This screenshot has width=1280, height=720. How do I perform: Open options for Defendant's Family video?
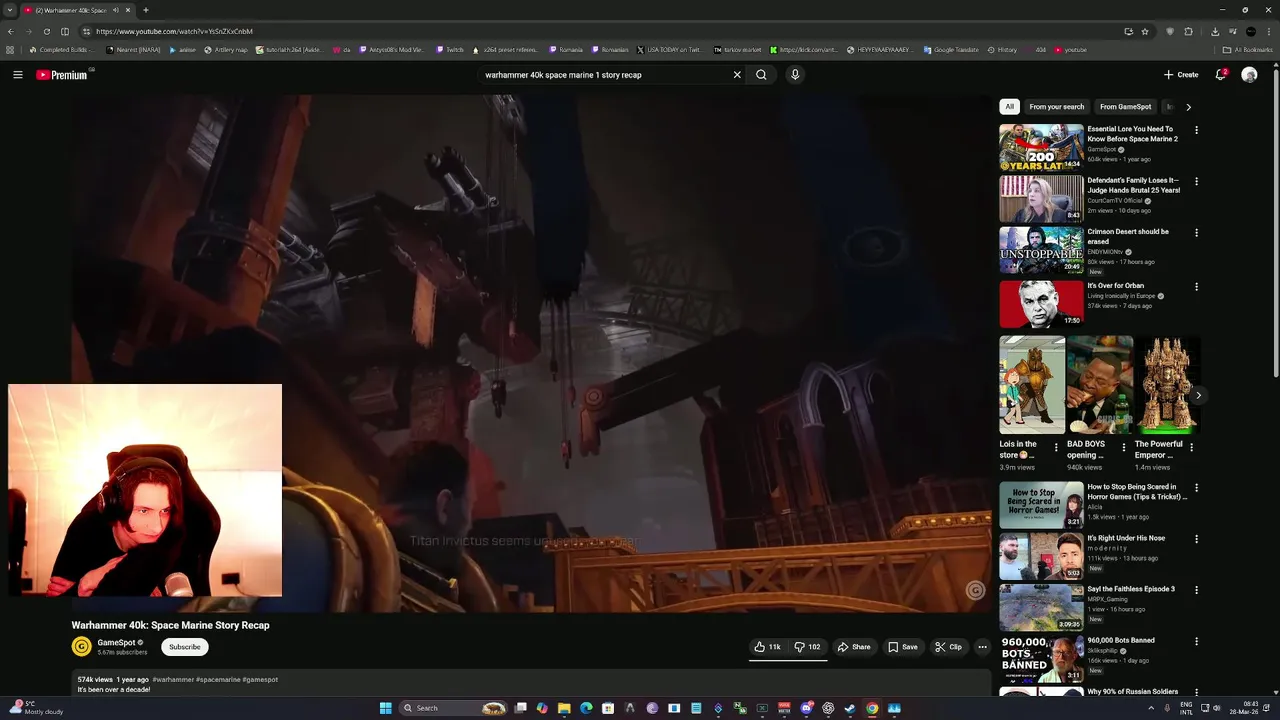pyautogui.click(x=1196, y=182)
